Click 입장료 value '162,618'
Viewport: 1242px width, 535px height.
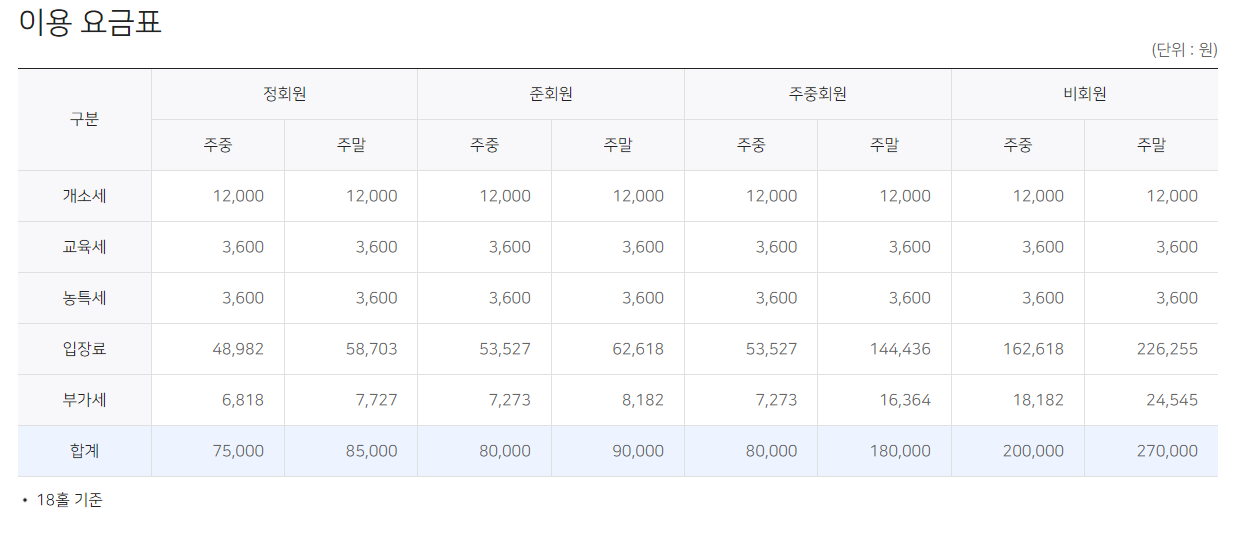tap(1033, 349)
